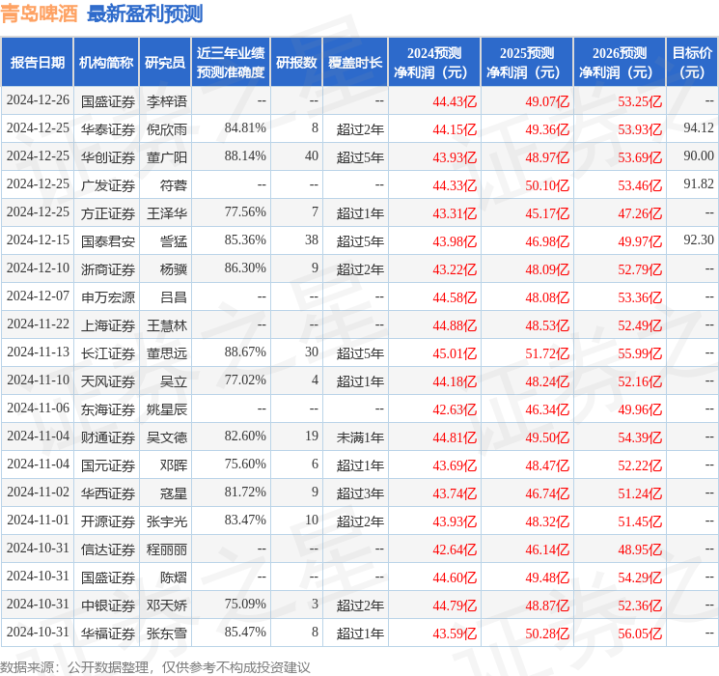
Task: Click the 77.02% accuracy value
Action: pos(245,380)
